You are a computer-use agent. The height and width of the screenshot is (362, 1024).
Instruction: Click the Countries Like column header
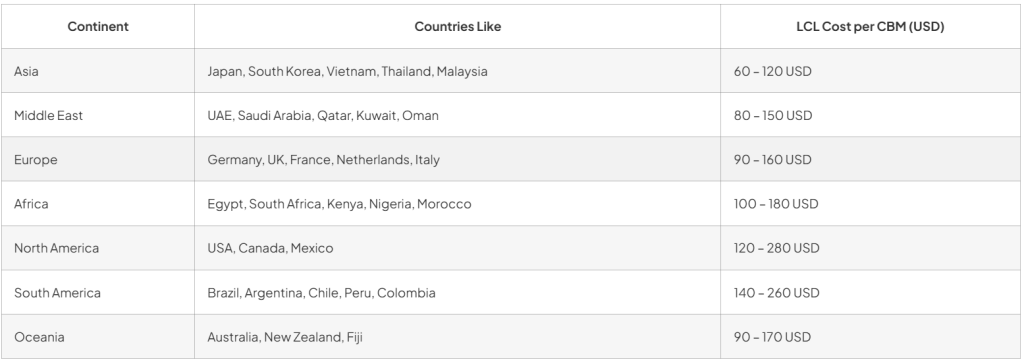pos(457,27)
